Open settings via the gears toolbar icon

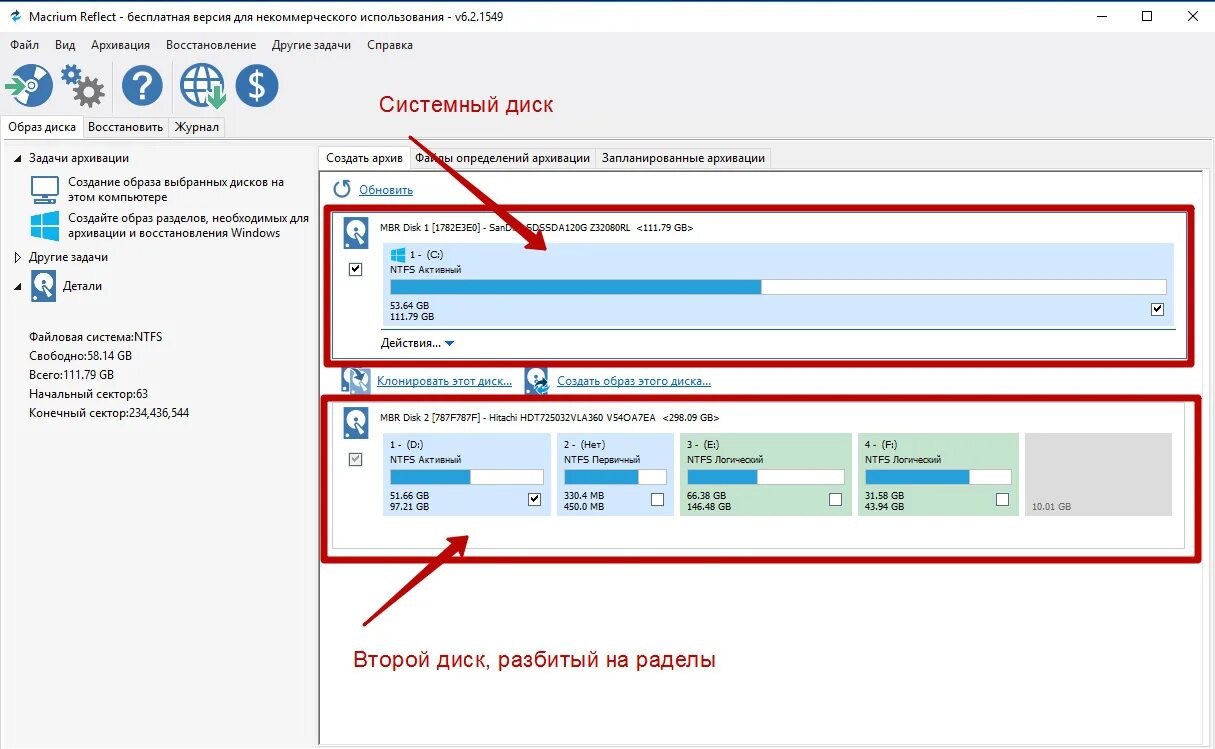82,86
